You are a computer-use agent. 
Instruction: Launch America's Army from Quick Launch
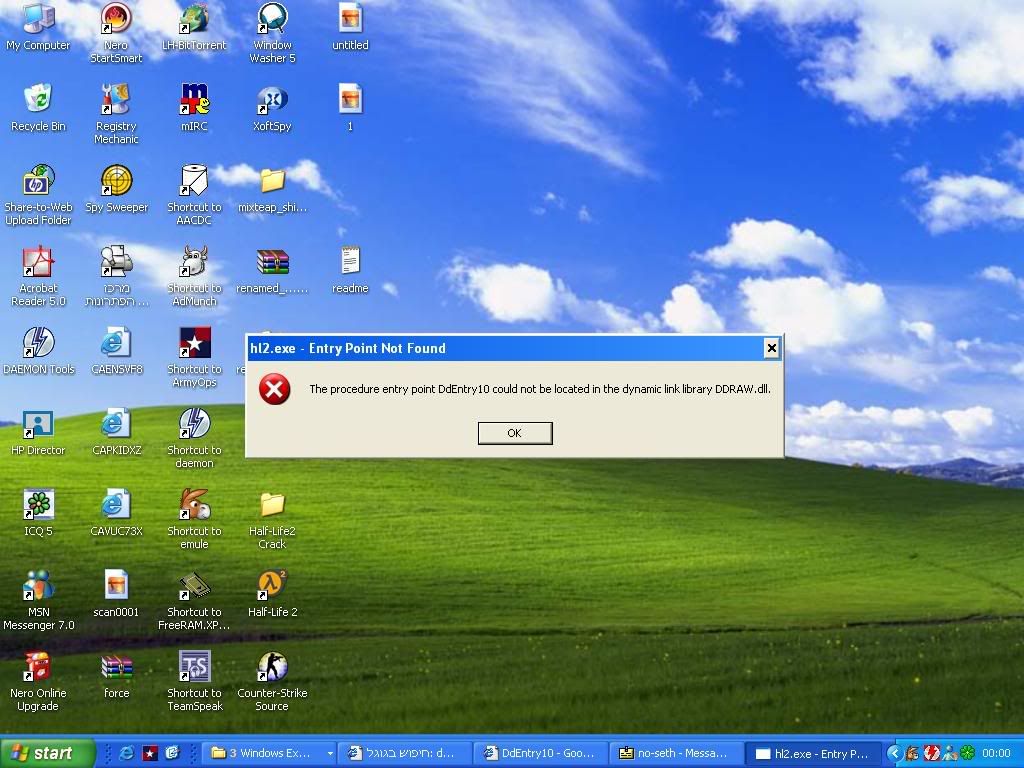[x=150, y=753]
